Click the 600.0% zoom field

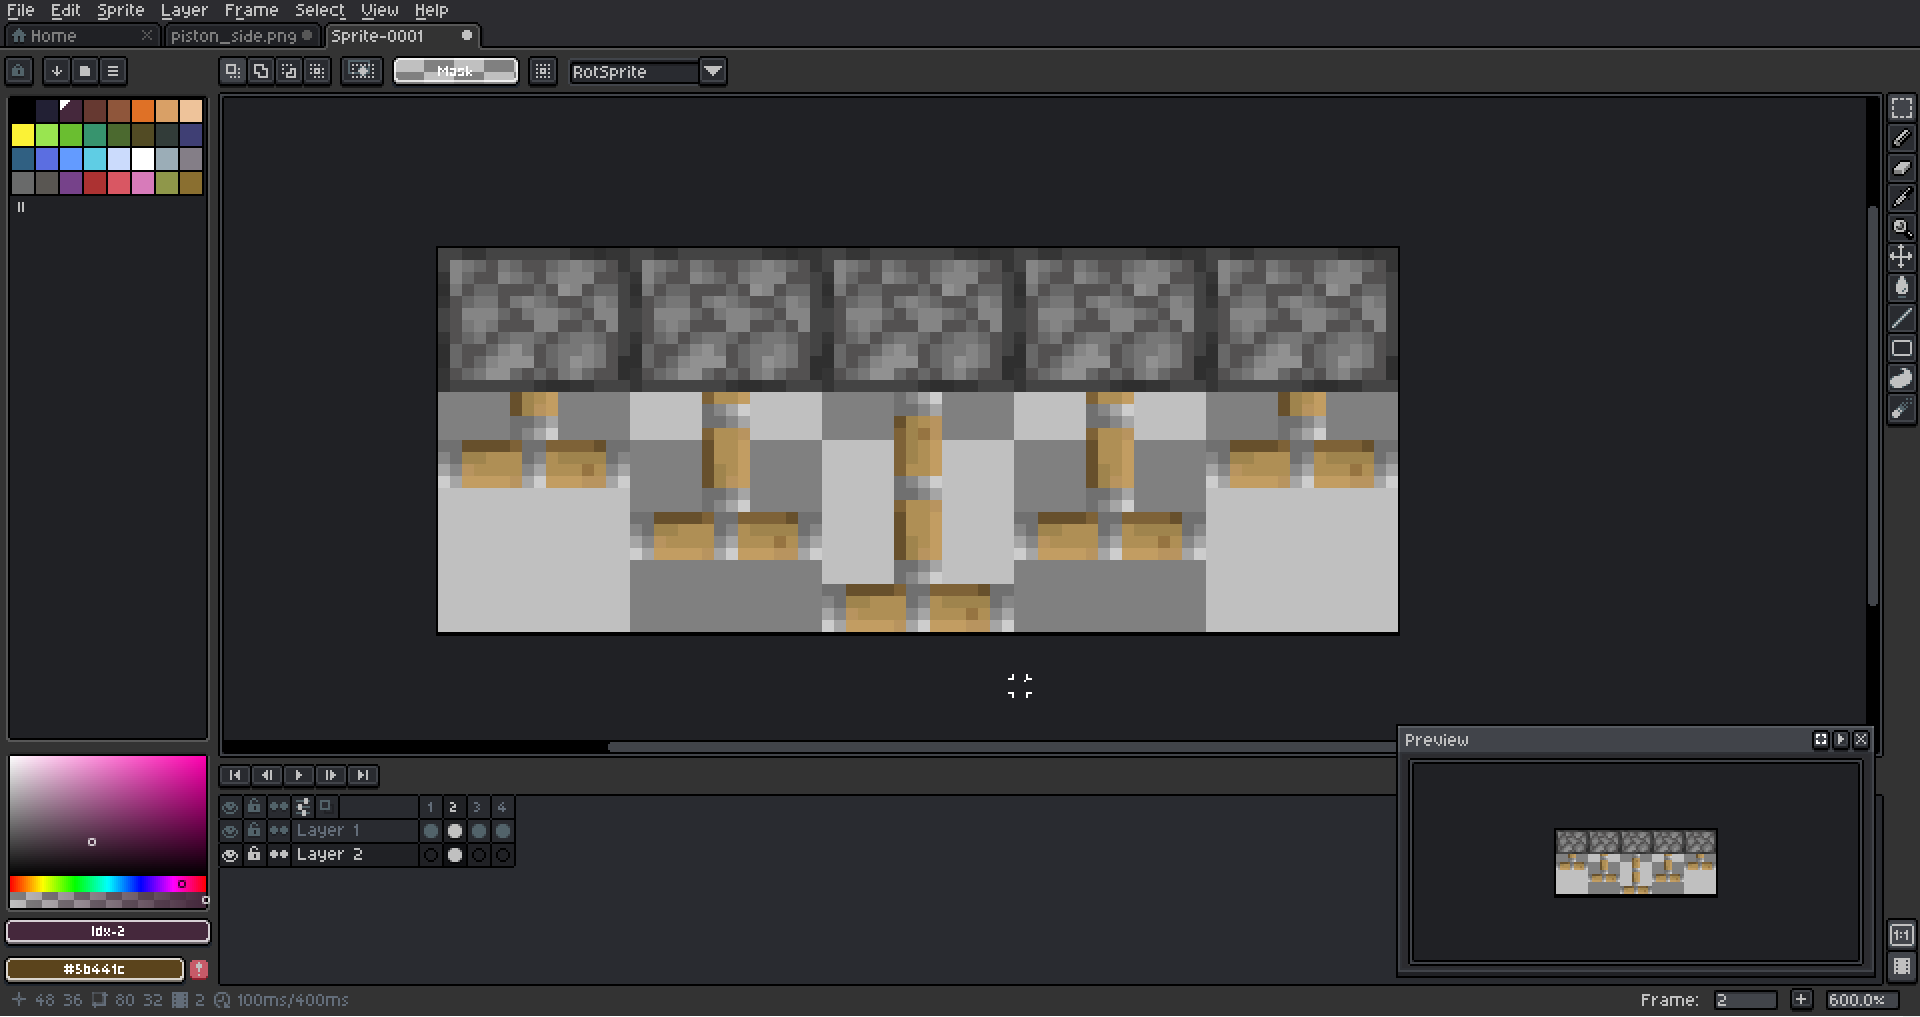pos(1861,1000)
